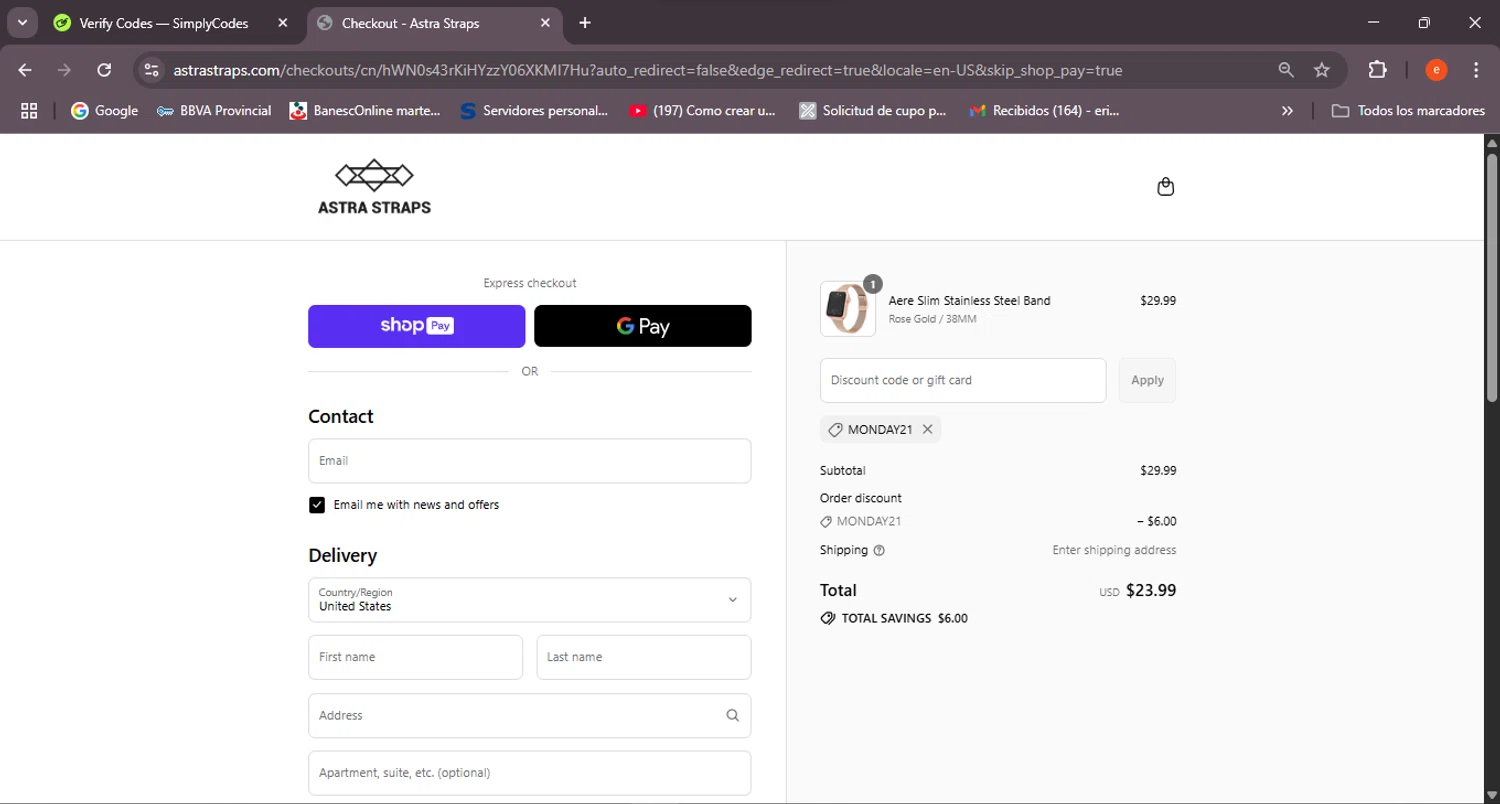Click the Enter shipping address text
Viewport: 1500px width, 804px height.
pos(1114,550)
